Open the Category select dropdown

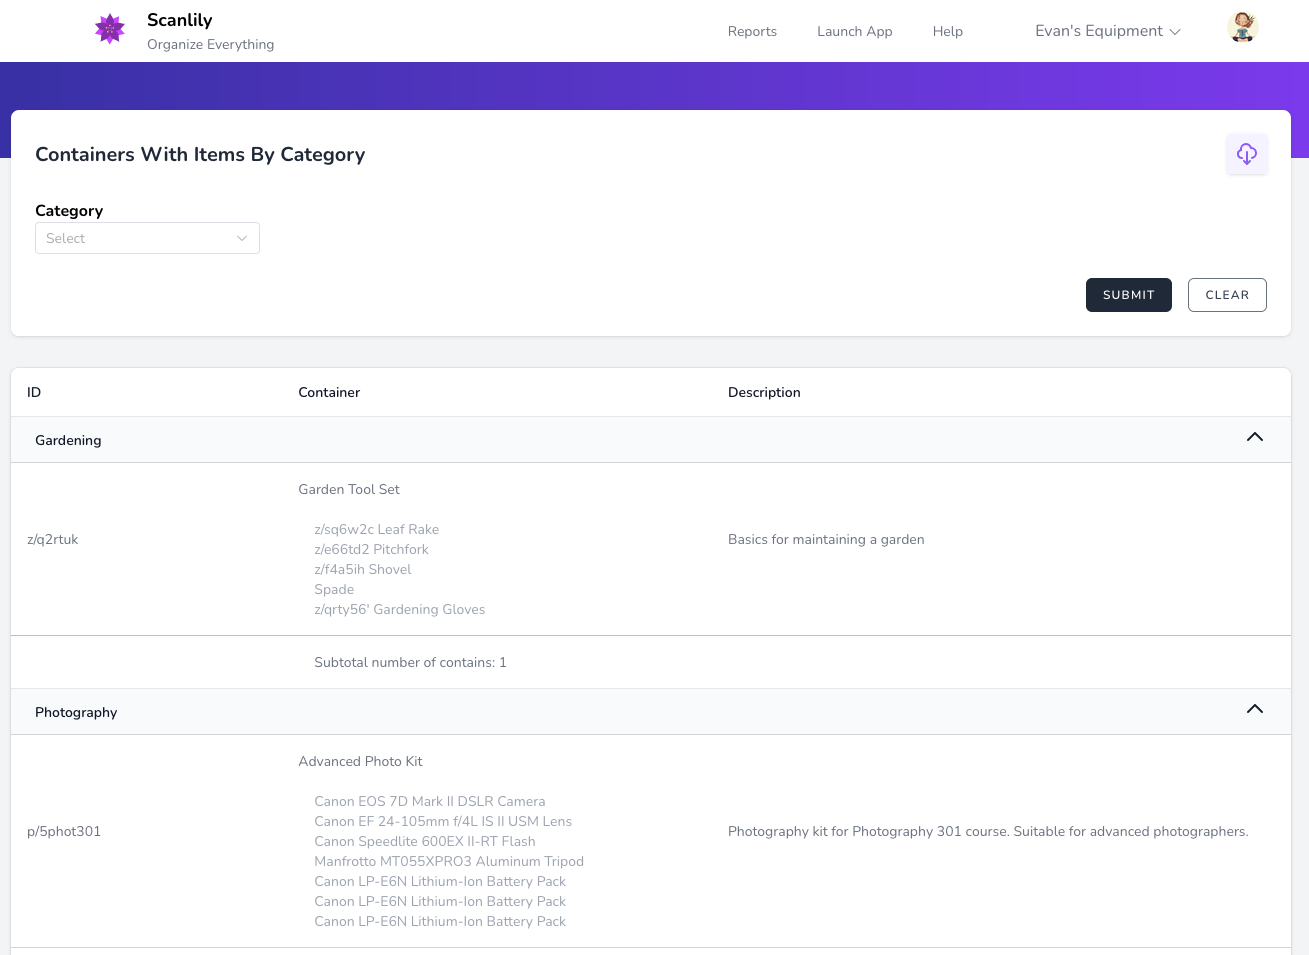click(x=147, y=238)
